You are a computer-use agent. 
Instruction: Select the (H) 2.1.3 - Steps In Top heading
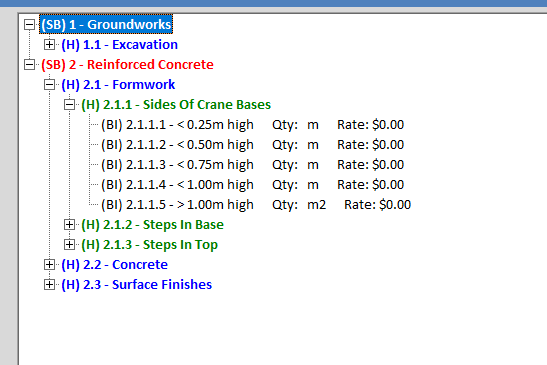[x=149, y=245]
